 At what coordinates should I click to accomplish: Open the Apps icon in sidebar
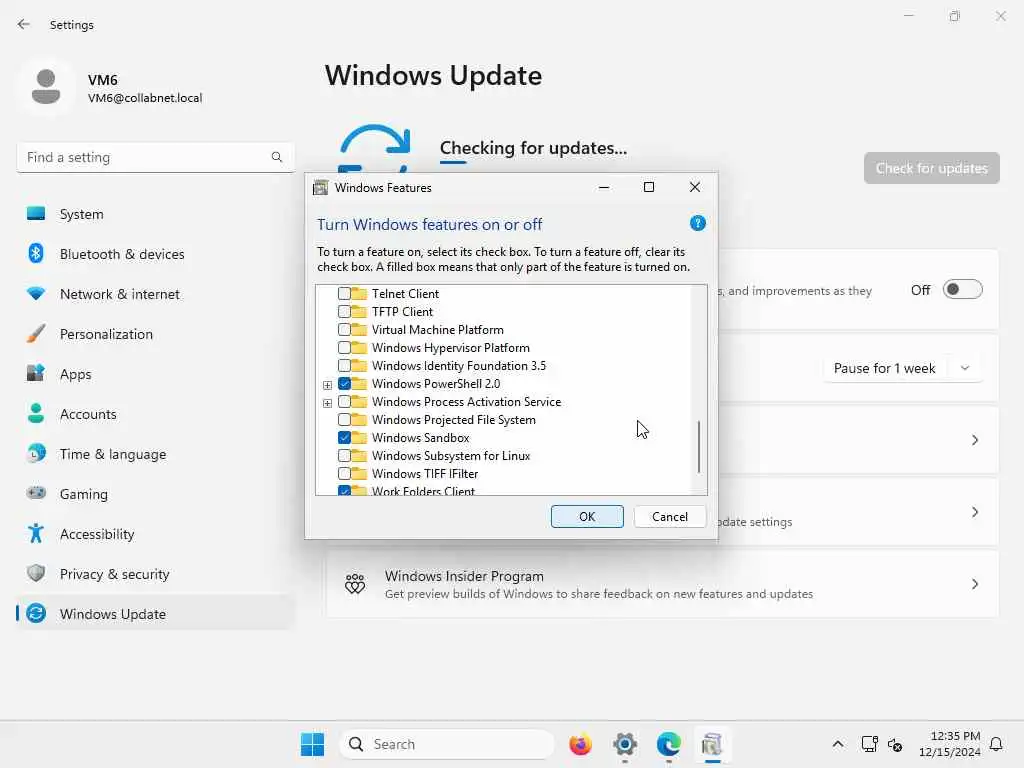point(36,374)
